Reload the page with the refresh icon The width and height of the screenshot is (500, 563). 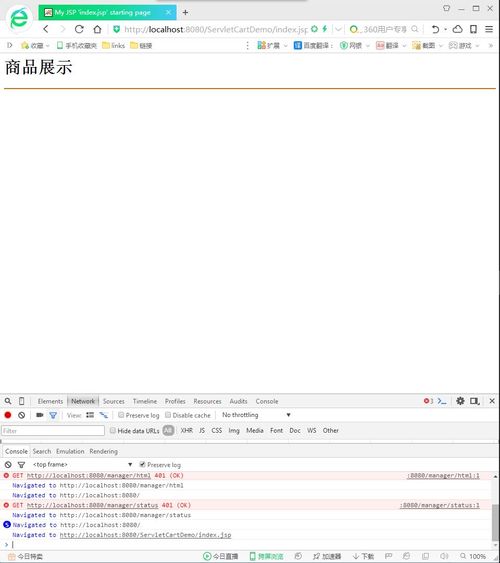click(x=79, y=29)
